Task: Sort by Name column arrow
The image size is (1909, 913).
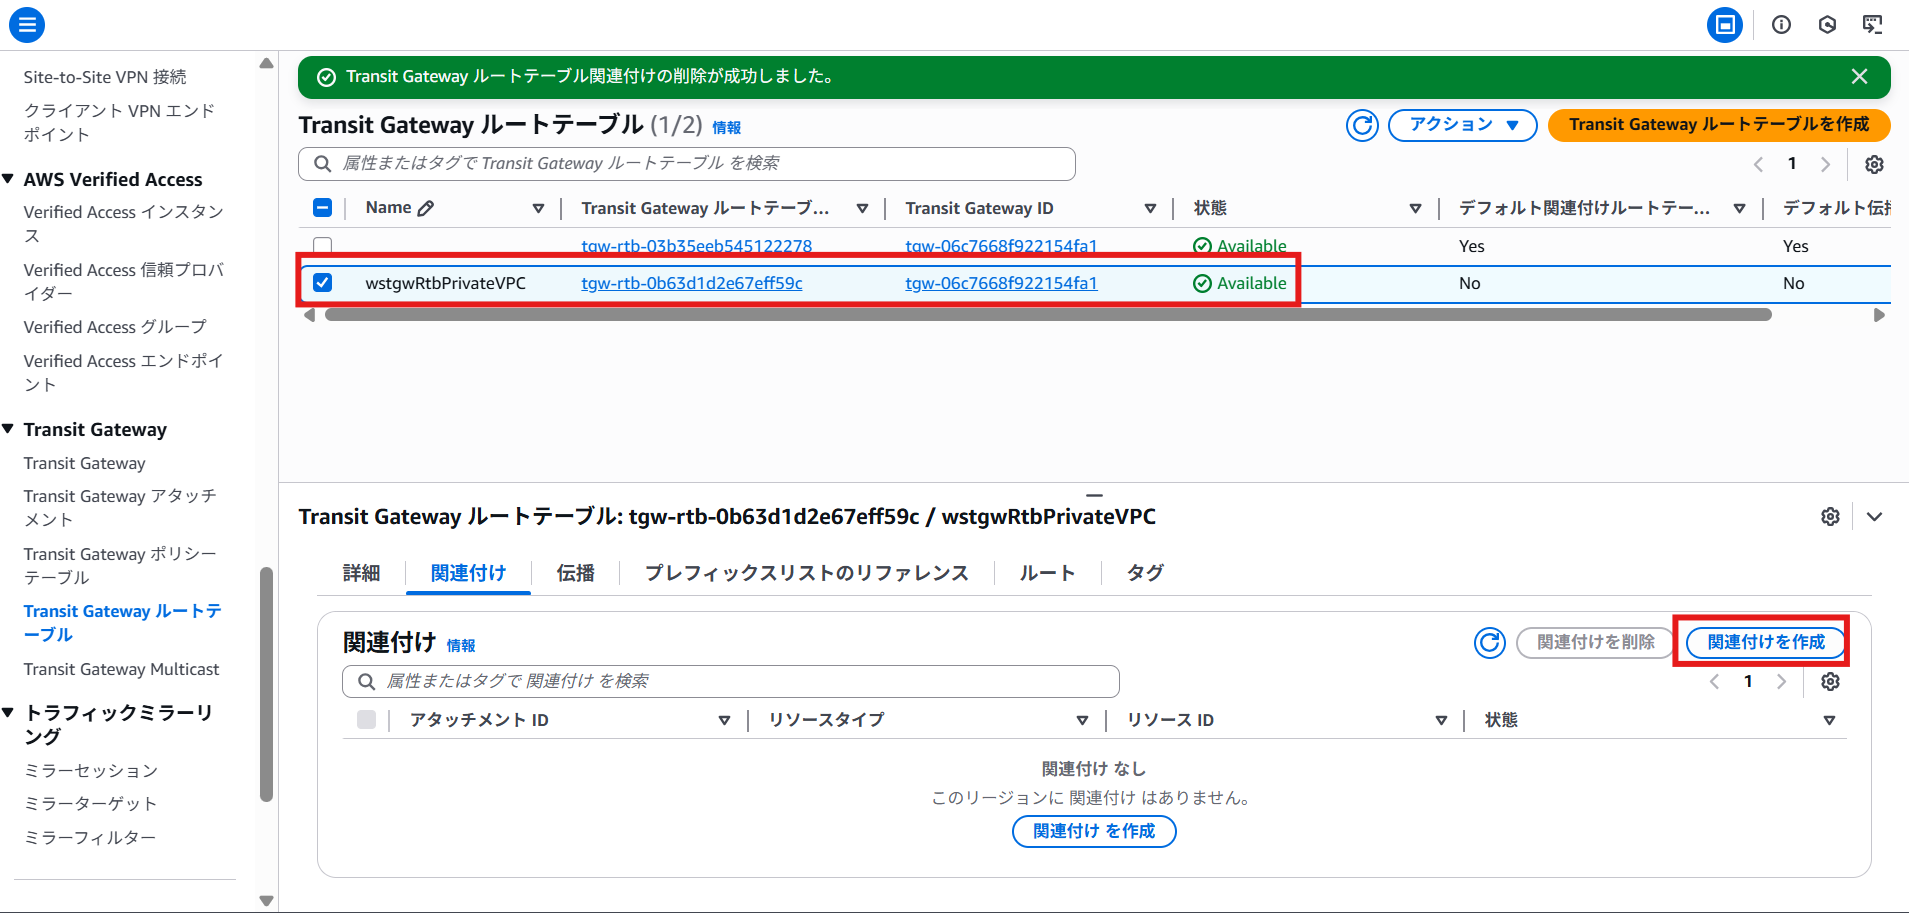Action: click(x=538, y=208)
